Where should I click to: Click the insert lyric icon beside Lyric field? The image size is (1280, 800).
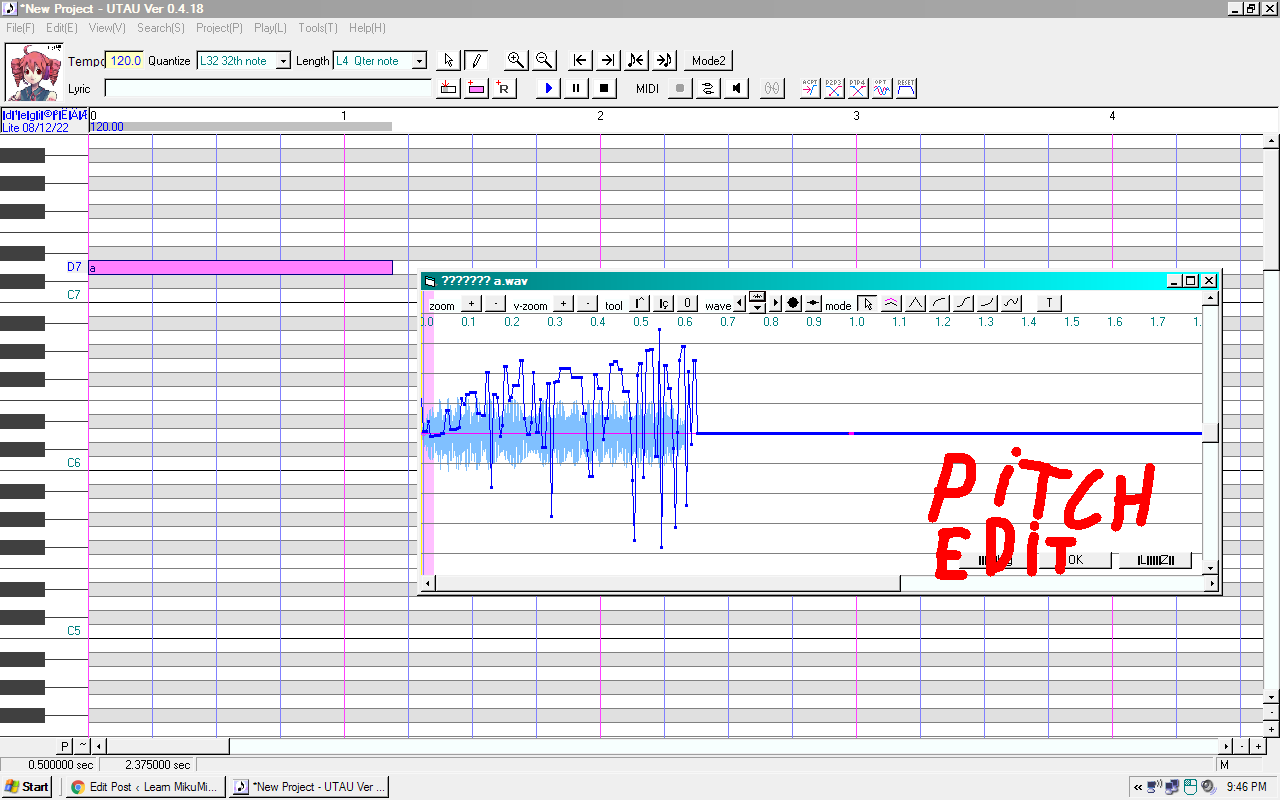point(449,89)
